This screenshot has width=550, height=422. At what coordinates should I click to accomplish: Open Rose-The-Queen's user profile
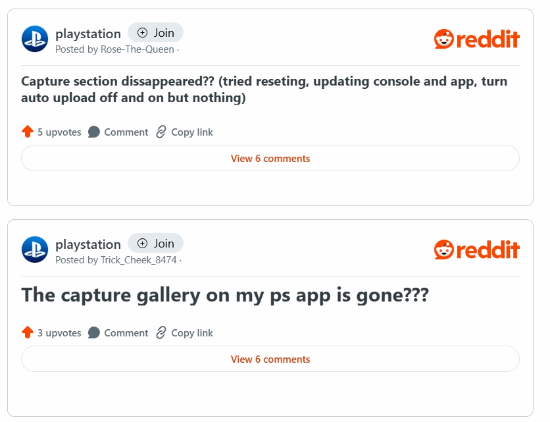point(137,49)
